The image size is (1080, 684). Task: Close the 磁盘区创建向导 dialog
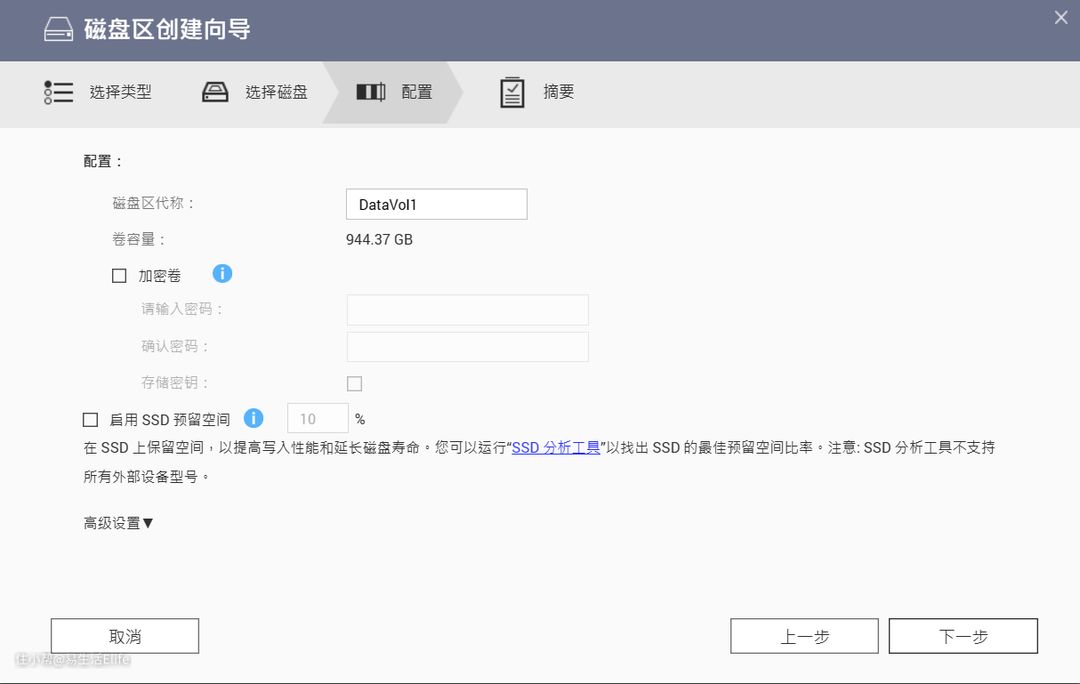pos(1061,17)
